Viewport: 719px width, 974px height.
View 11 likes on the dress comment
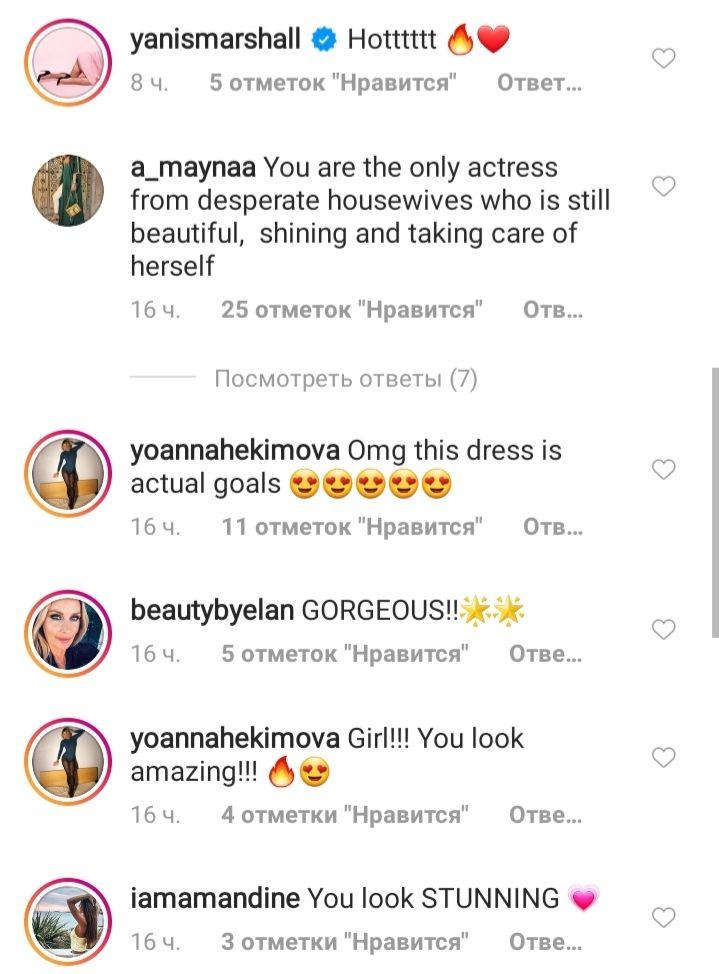(352, 527)
